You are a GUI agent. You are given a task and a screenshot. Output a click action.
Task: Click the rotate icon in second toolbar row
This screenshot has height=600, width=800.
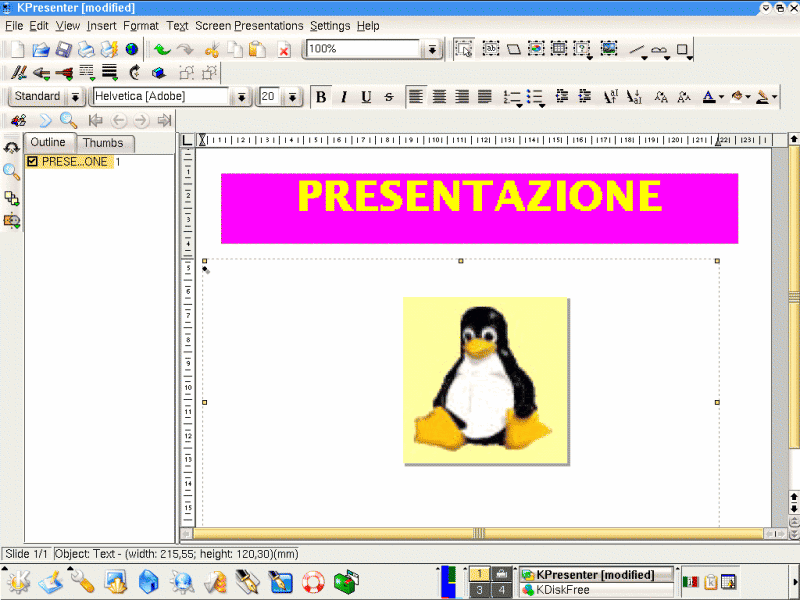click(x=135, y=72)
